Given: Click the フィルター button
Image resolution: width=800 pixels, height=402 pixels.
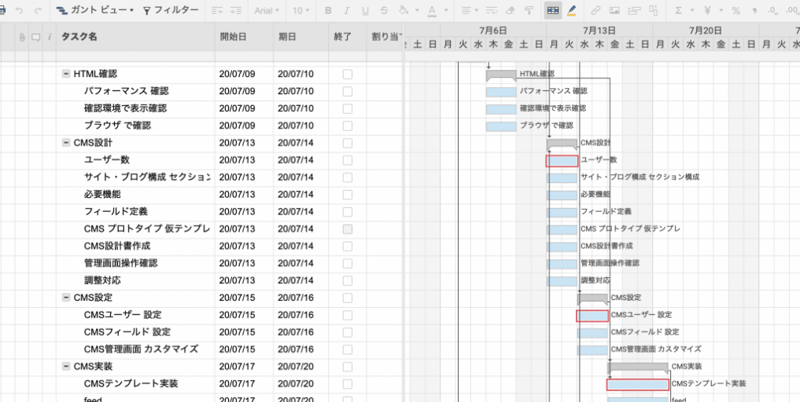Looking at the screenshot, I should click(170, 10).
